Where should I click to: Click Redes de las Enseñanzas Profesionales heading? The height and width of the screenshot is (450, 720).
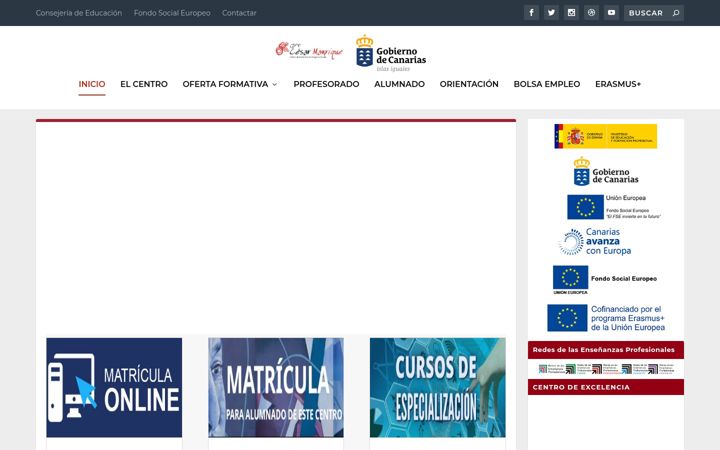[x=606, y=350]
